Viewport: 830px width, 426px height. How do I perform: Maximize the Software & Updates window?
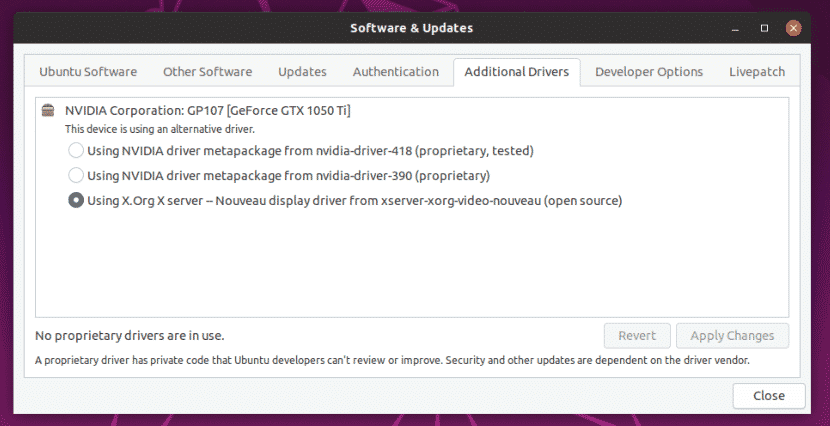pyautogui.click(x=764, y=29)
